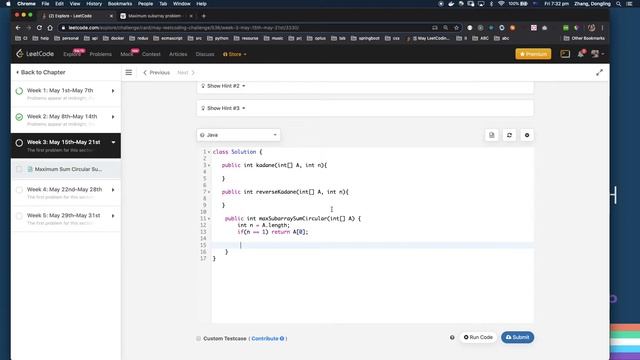640x360 pixels.
Task: Click the browser home icon
Action: click(x=50, y=28)
